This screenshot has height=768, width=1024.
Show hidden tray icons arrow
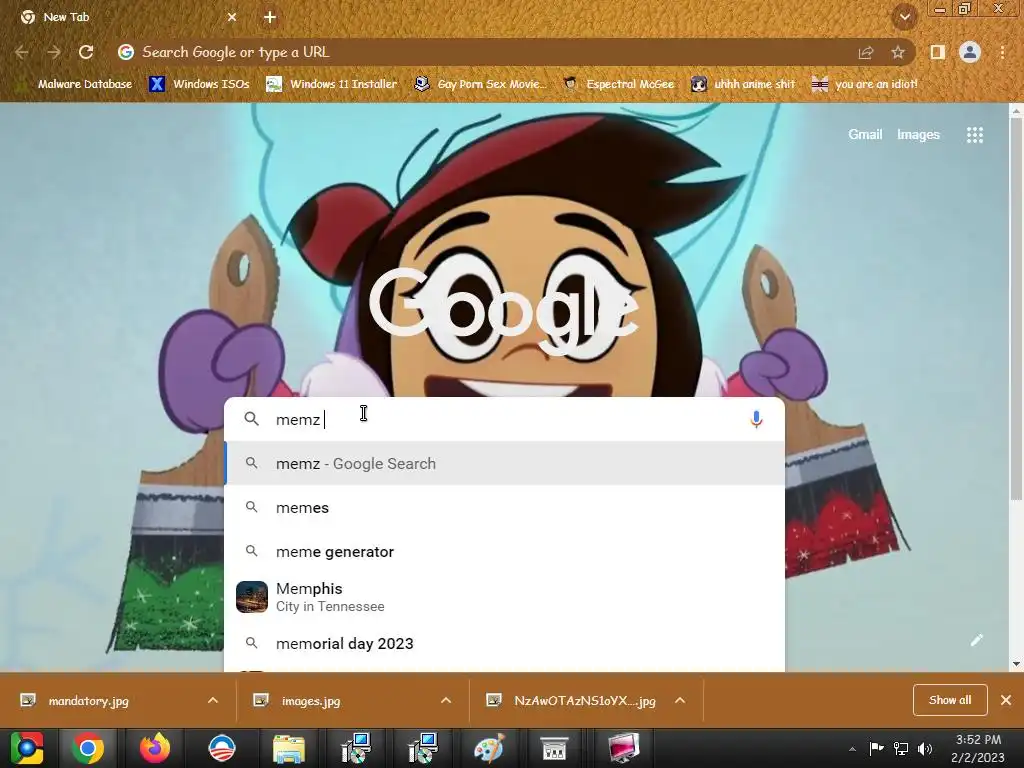(852, 749)
